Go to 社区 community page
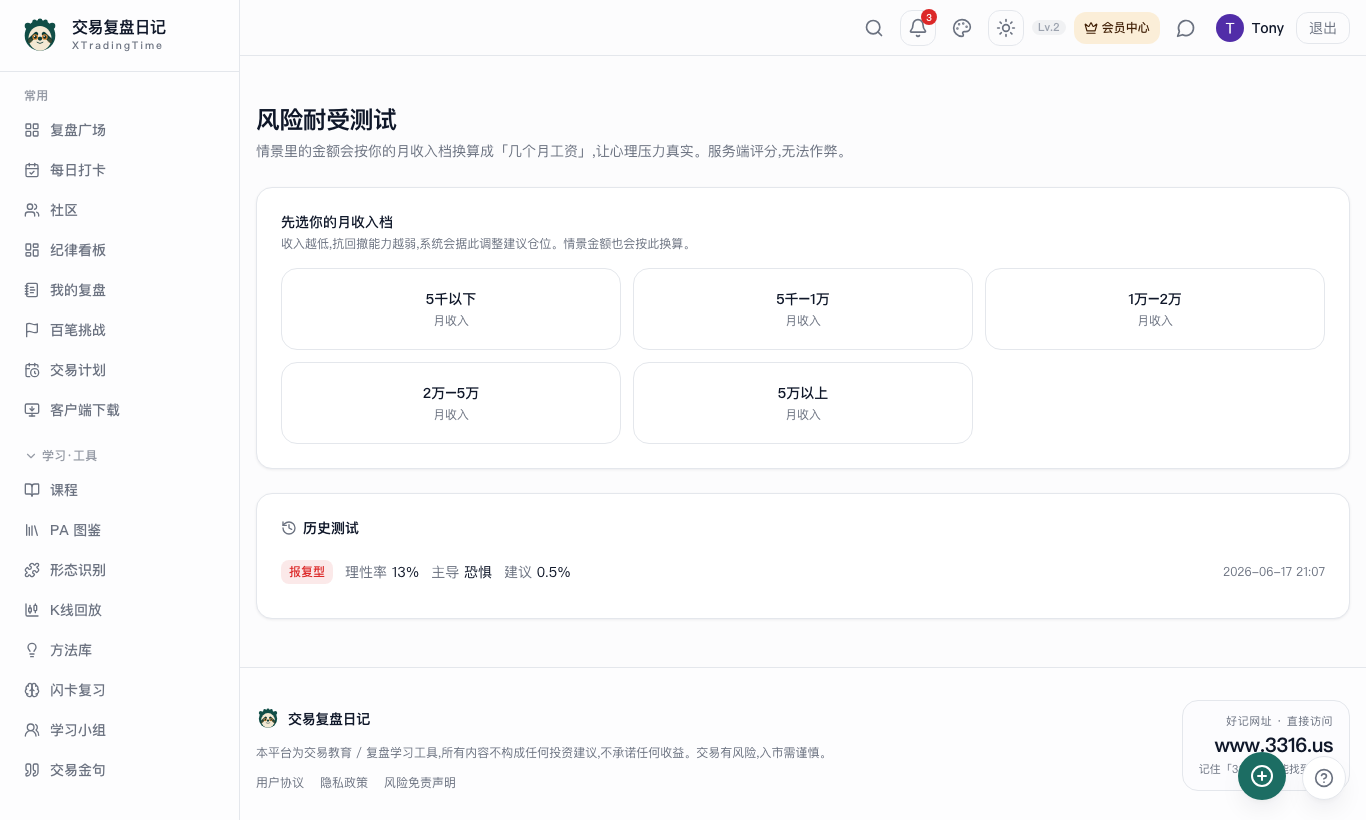This screenshot has height=820, width=1366. [x=119, y=210]
